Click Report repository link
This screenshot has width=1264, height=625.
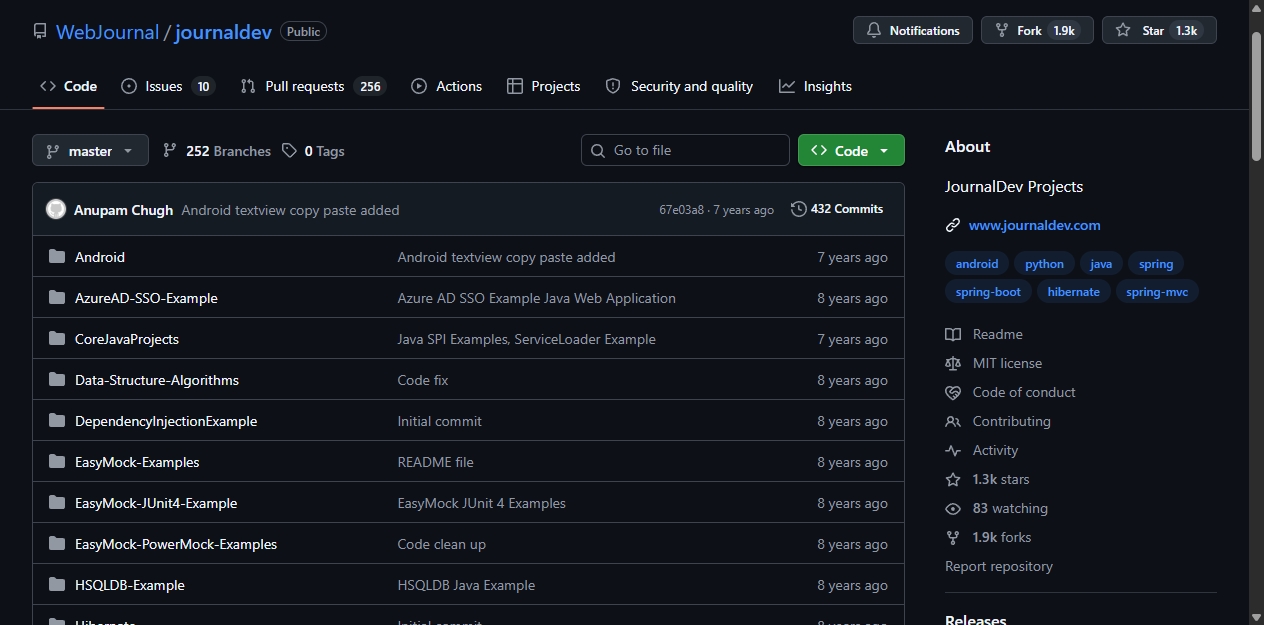(x=999, y=566)
